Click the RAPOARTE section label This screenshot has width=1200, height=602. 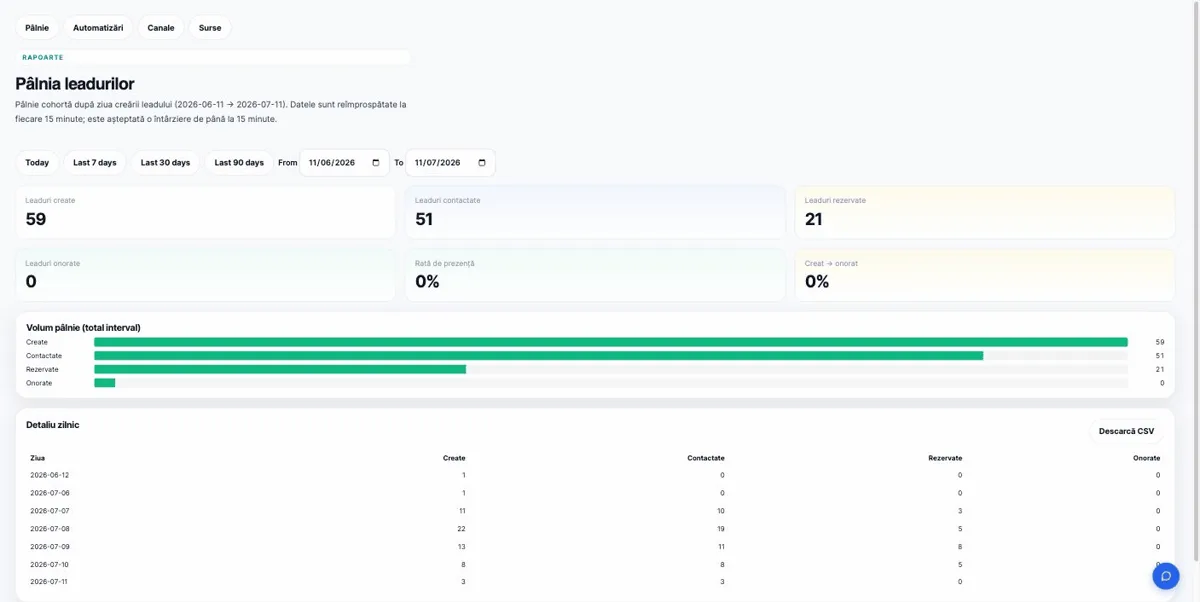click(43, 58)
